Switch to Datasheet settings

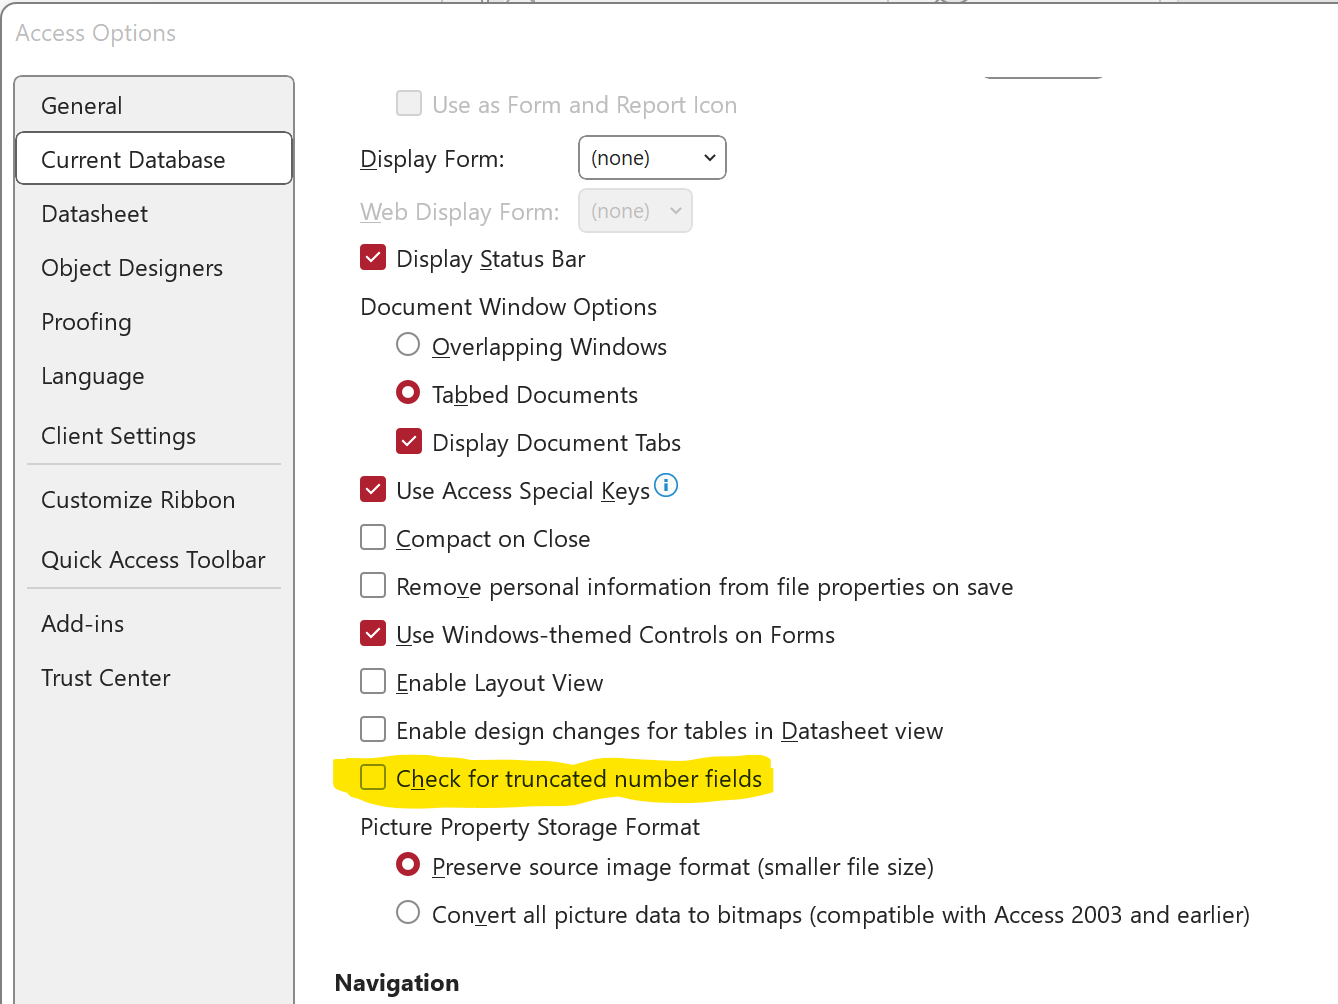pos(95,214)
